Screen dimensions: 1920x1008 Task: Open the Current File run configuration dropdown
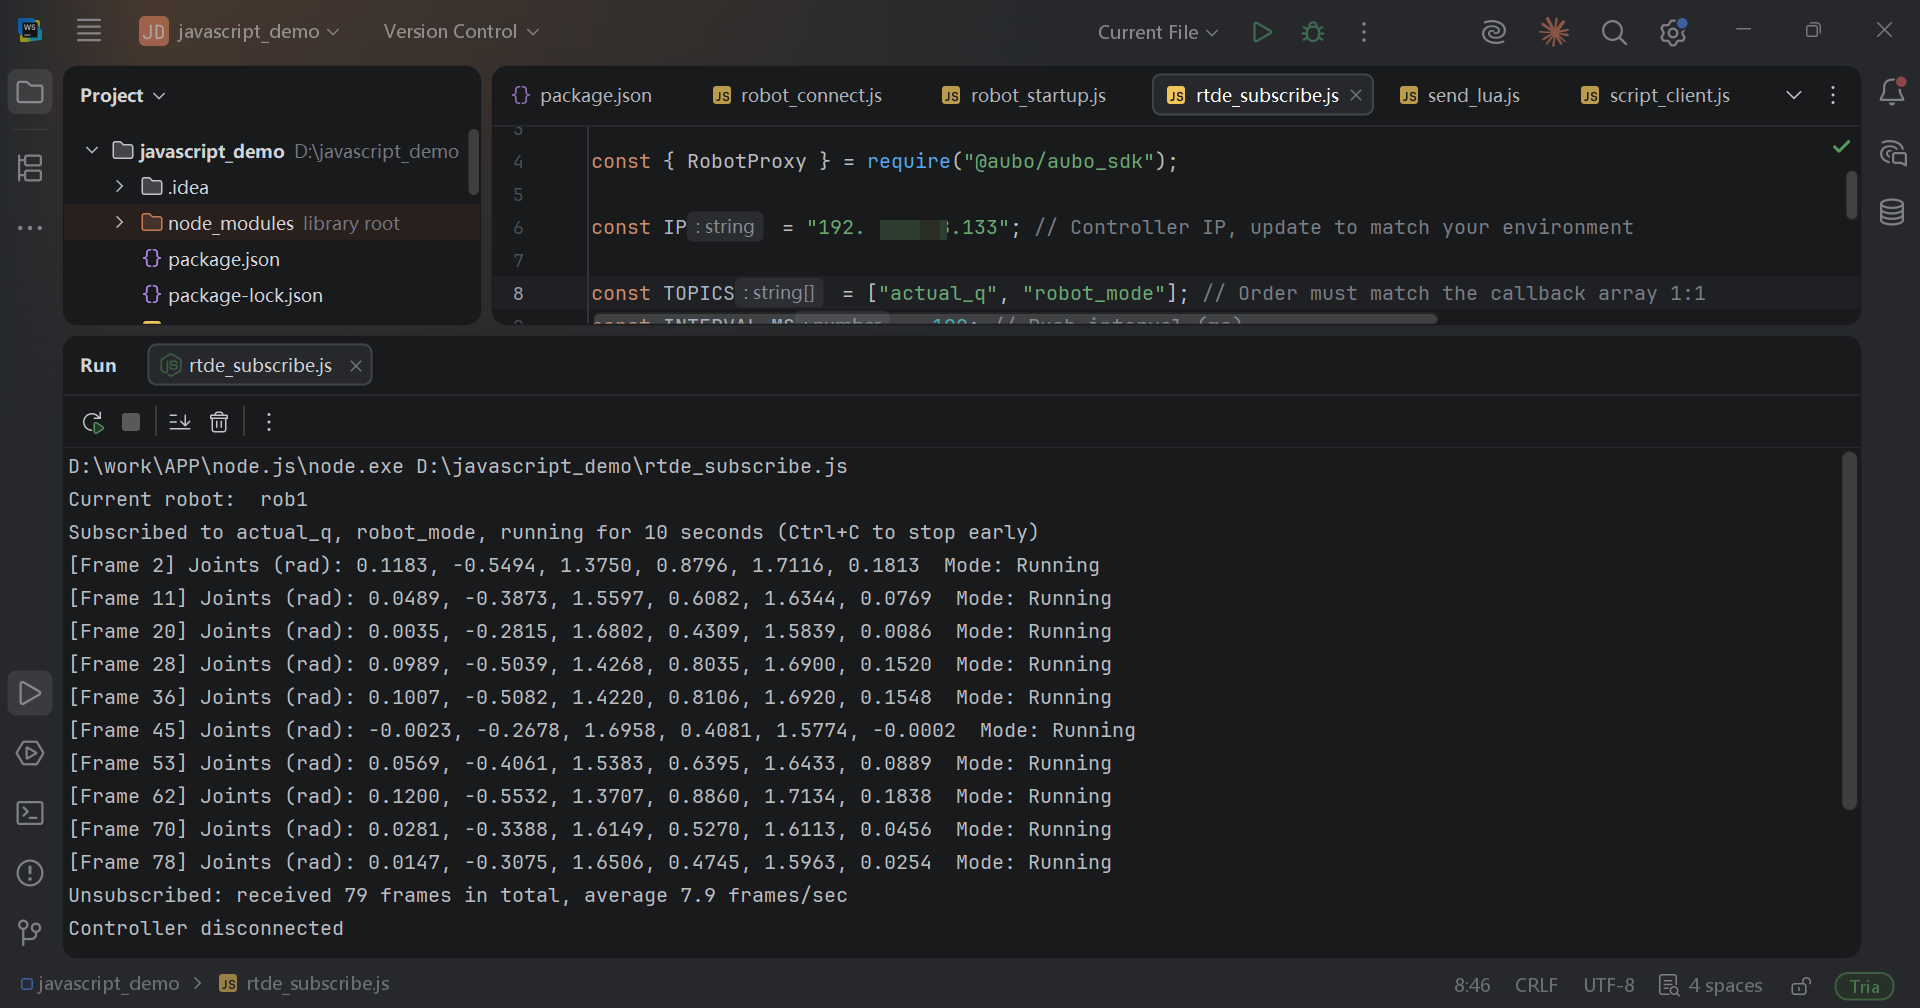point(1158,32)
